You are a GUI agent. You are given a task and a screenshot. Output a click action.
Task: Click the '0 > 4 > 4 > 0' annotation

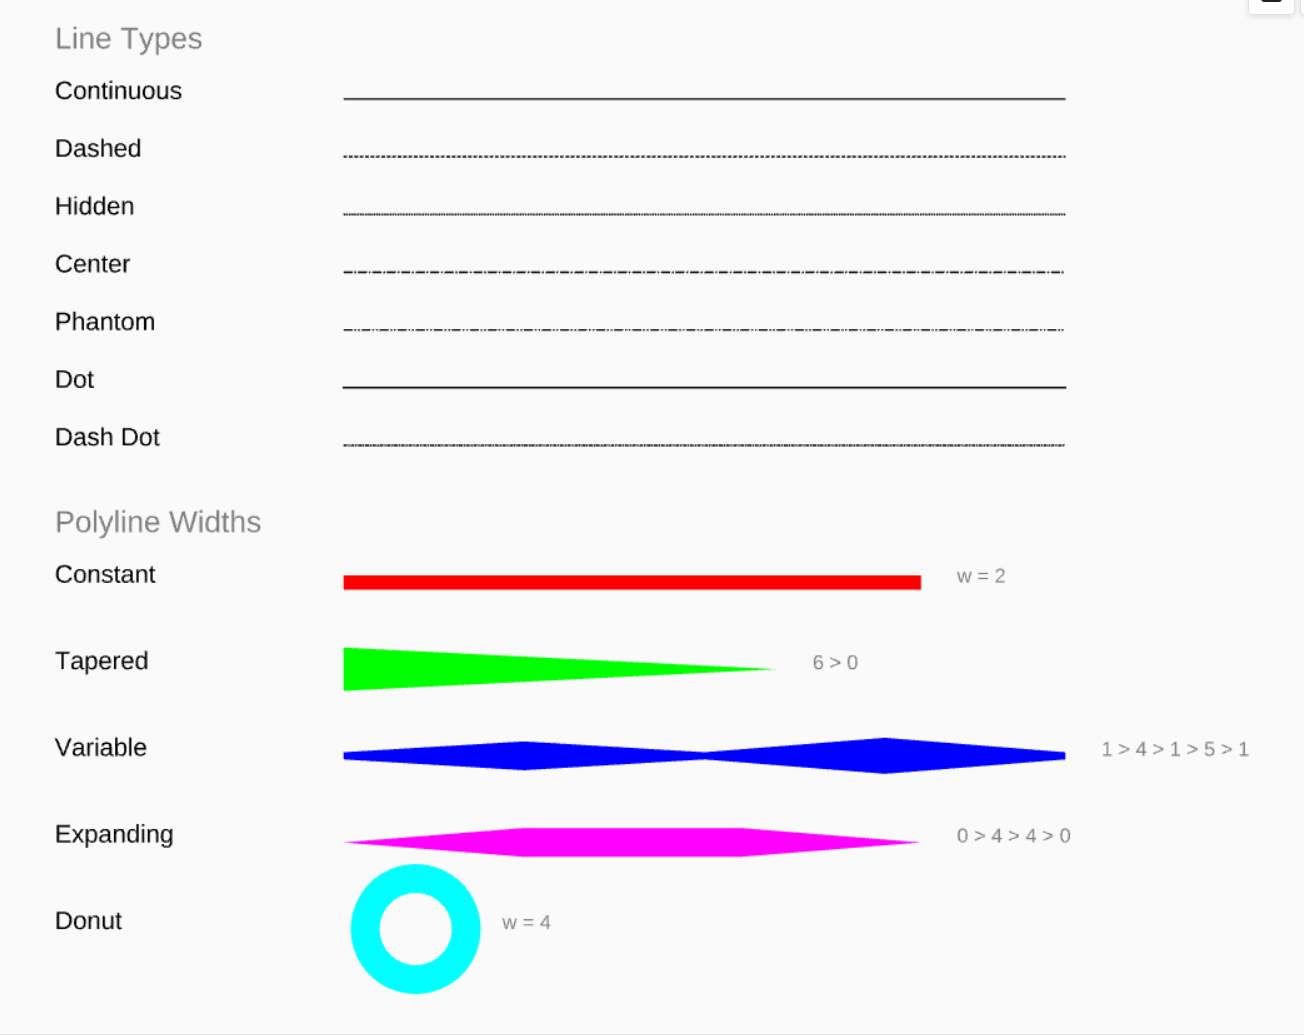click(1013, 835)
